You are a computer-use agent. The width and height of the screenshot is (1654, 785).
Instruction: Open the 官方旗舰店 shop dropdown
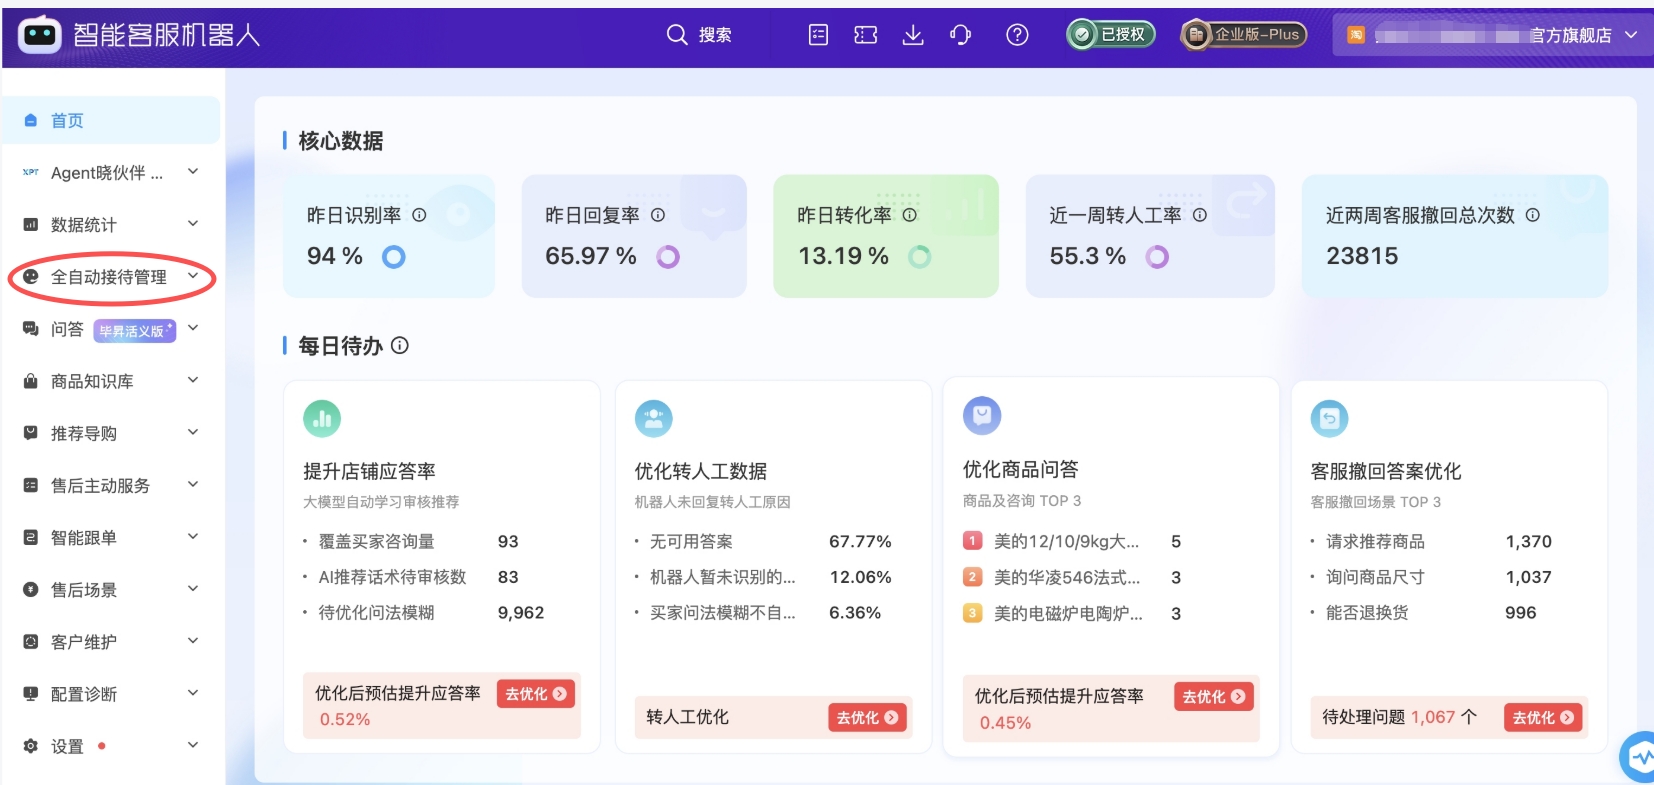tap(1492, 35)
